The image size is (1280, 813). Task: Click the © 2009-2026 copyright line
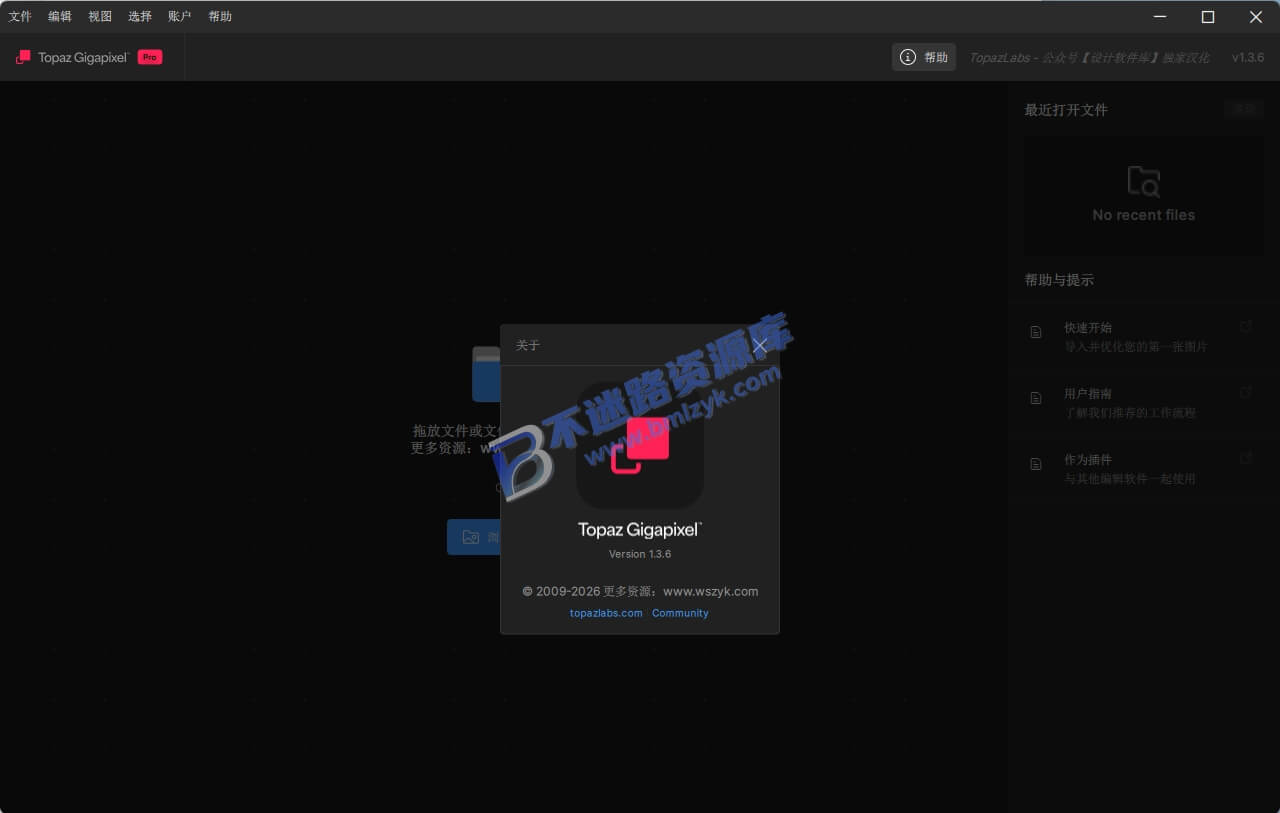640,591
